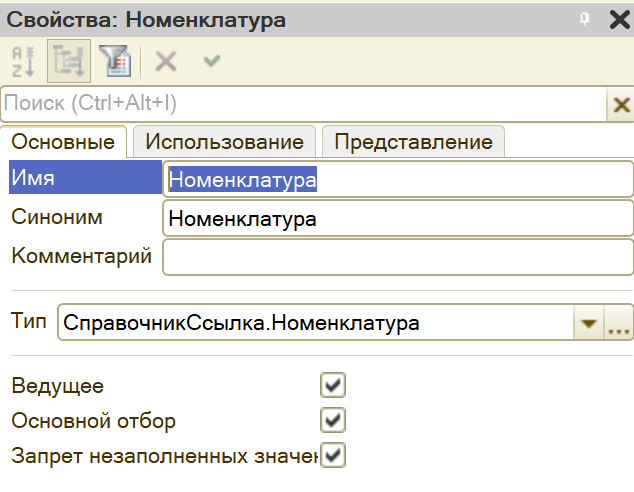The image size is (634, 492).
Task: Click the filter properties funnel icon
Action: click(x=113, y=61)
